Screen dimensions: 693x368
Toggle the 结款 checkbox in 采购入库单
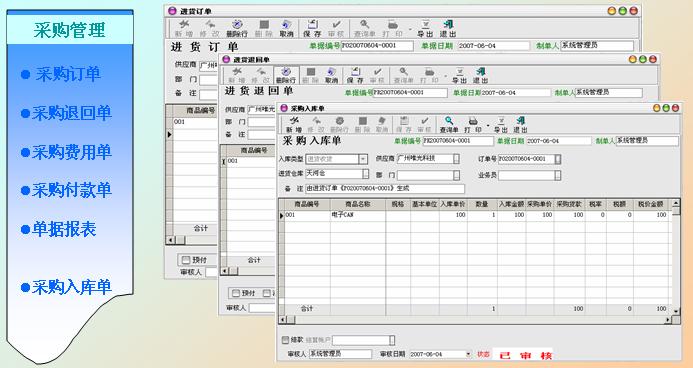coord(286,340)
